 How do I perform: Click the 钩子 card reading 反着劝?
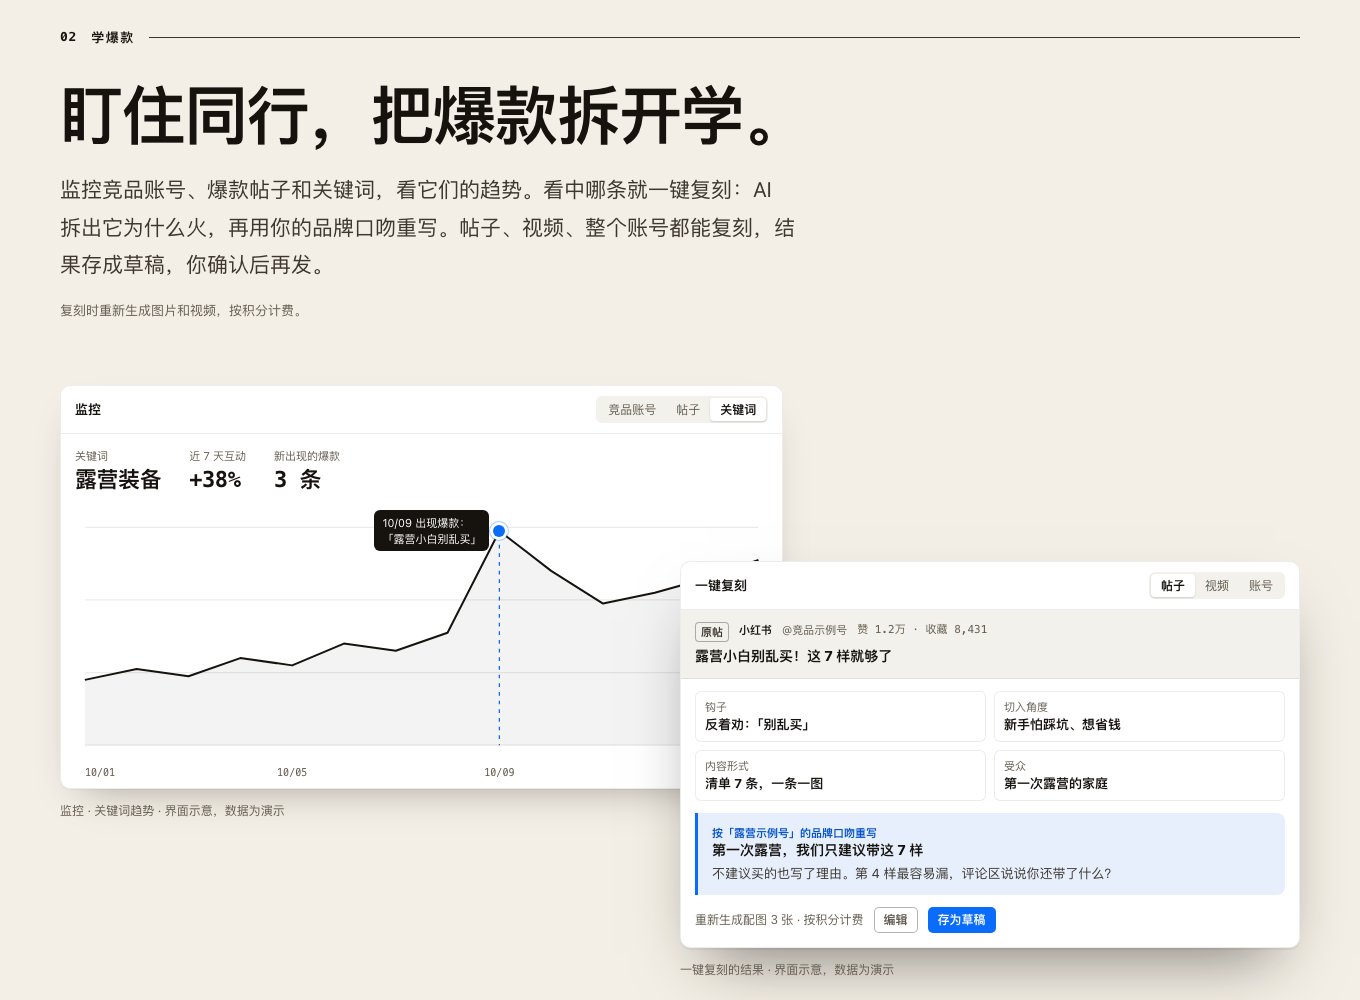(840, 716)
